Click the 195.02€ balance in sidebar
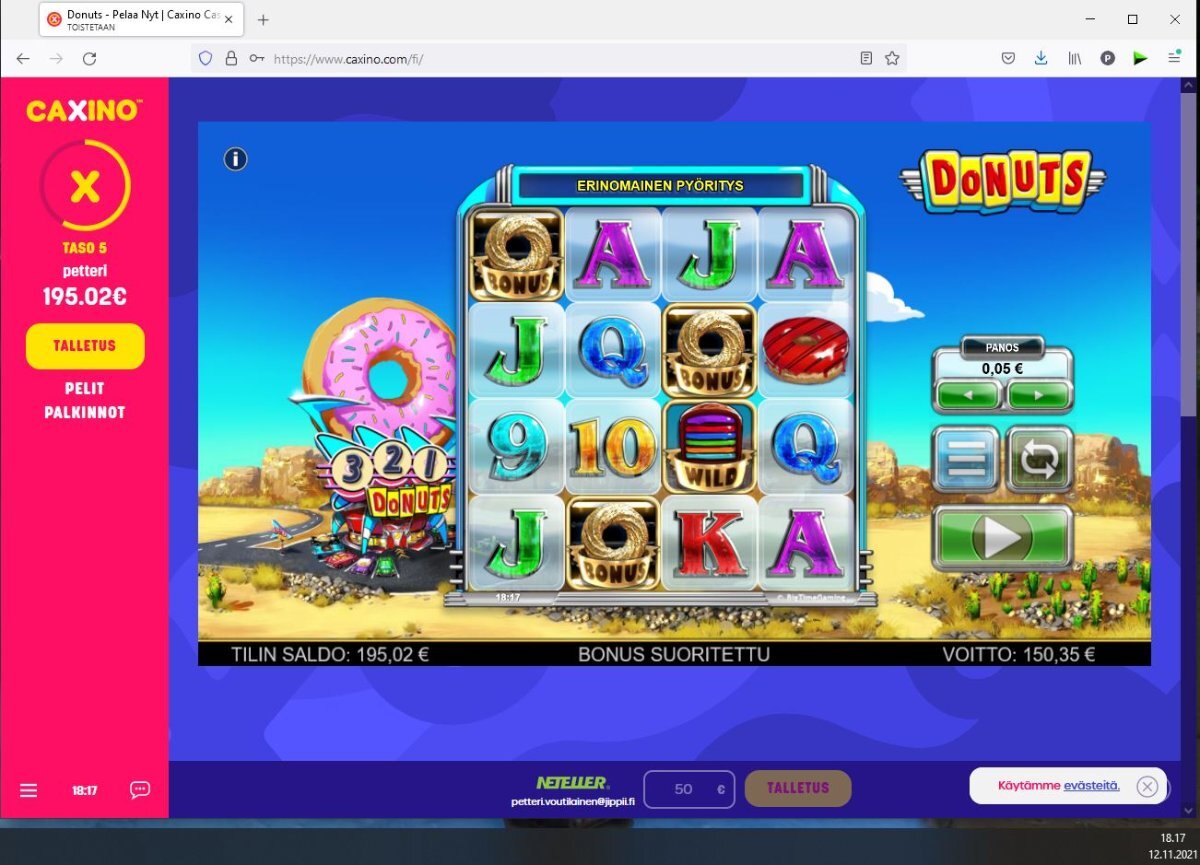 (85, 296)
